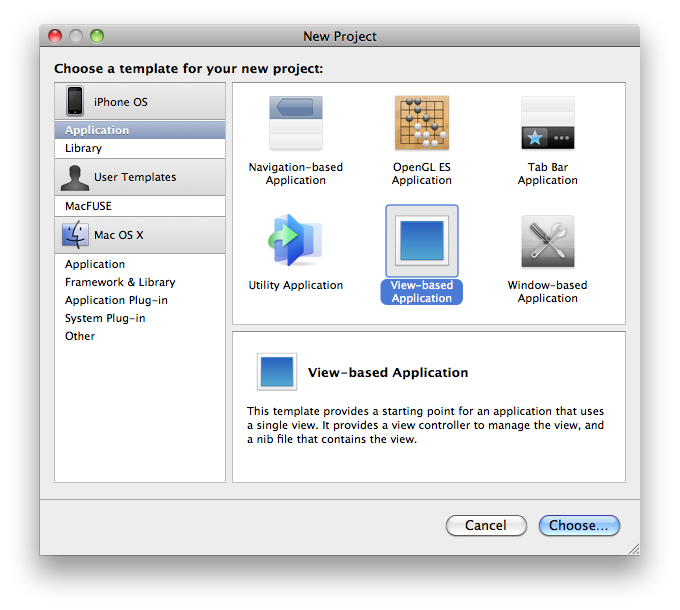
Task: Select the Tab Bar Application template icon
Action: pos(548,123)
